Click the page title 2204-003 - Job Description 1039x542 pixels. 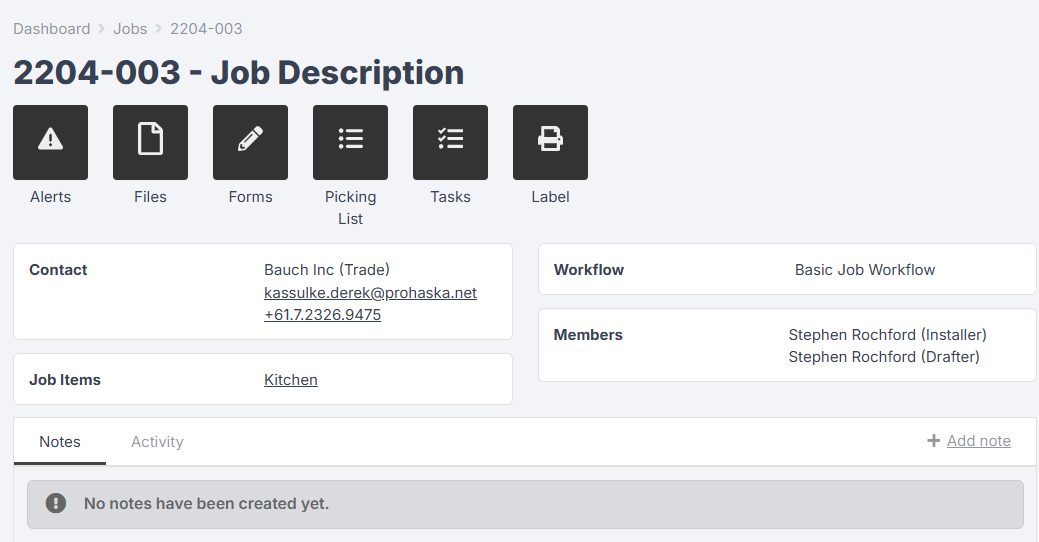coord(239,72)
